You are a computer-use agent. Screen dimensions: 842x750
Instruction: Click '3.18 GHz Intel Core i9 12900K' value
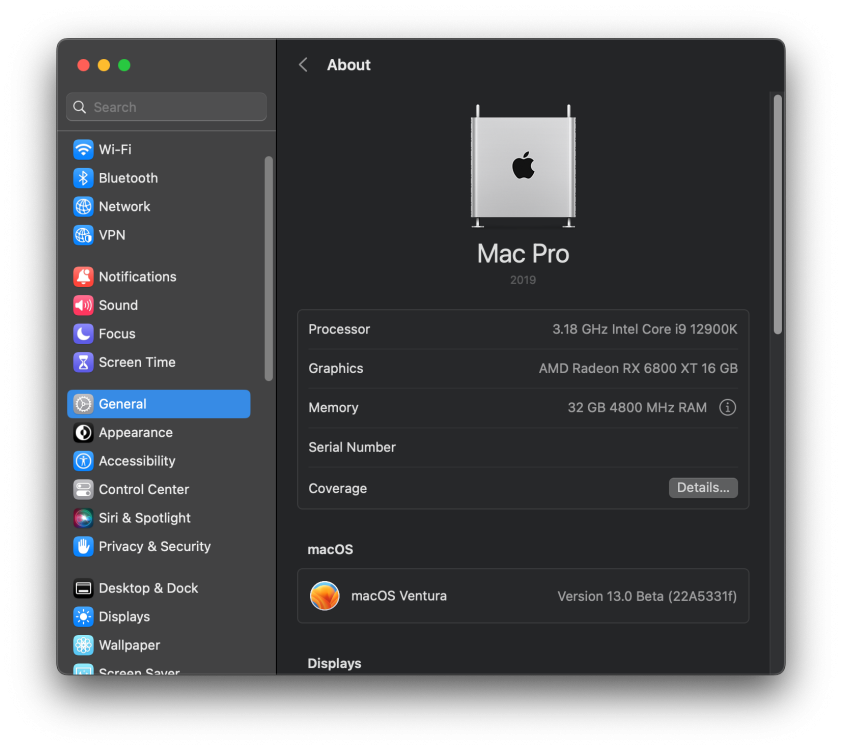645,329
